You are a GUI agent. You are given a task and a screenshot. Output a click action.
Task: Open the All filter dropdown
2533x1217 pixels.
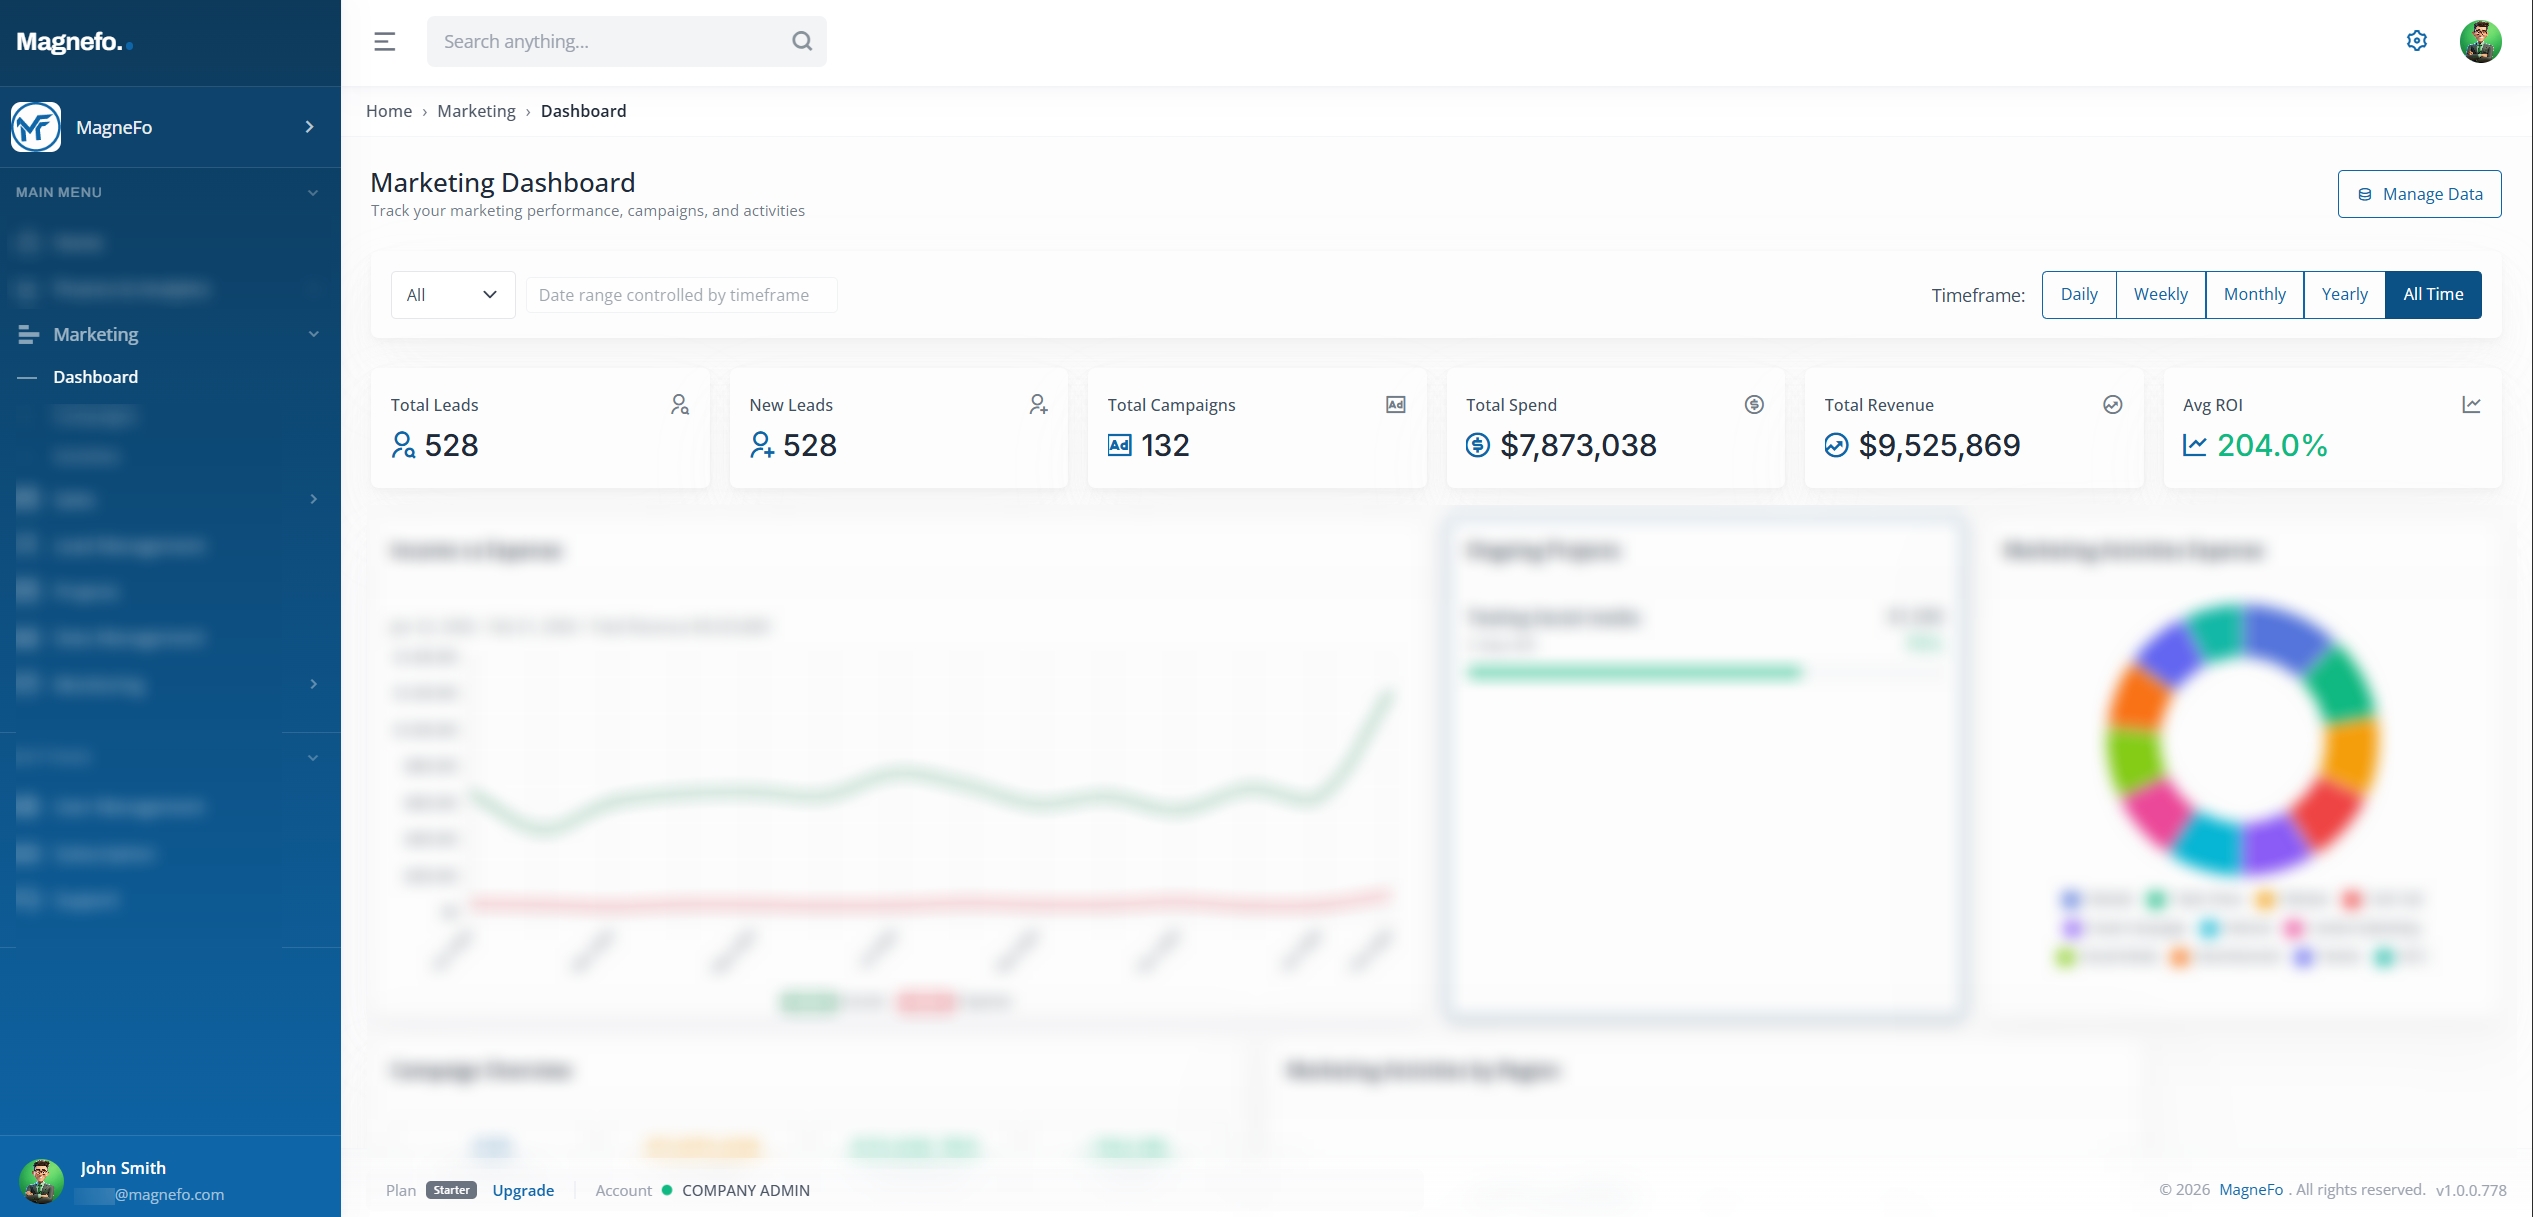click(452, 295)
